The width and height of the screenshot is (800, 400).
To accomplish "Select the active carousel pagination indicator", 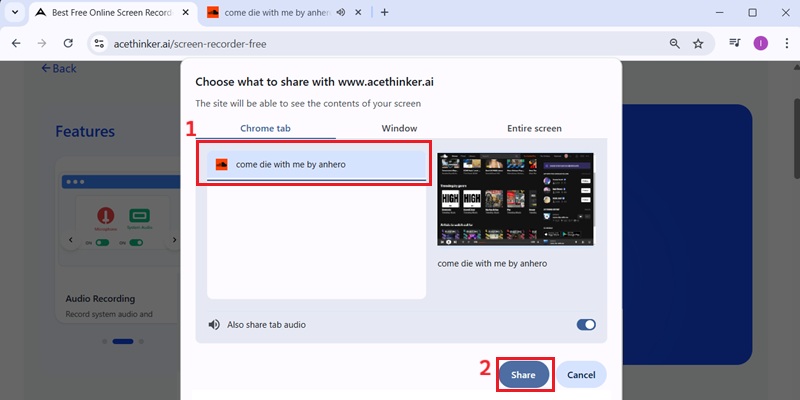I will pos(123,341).
